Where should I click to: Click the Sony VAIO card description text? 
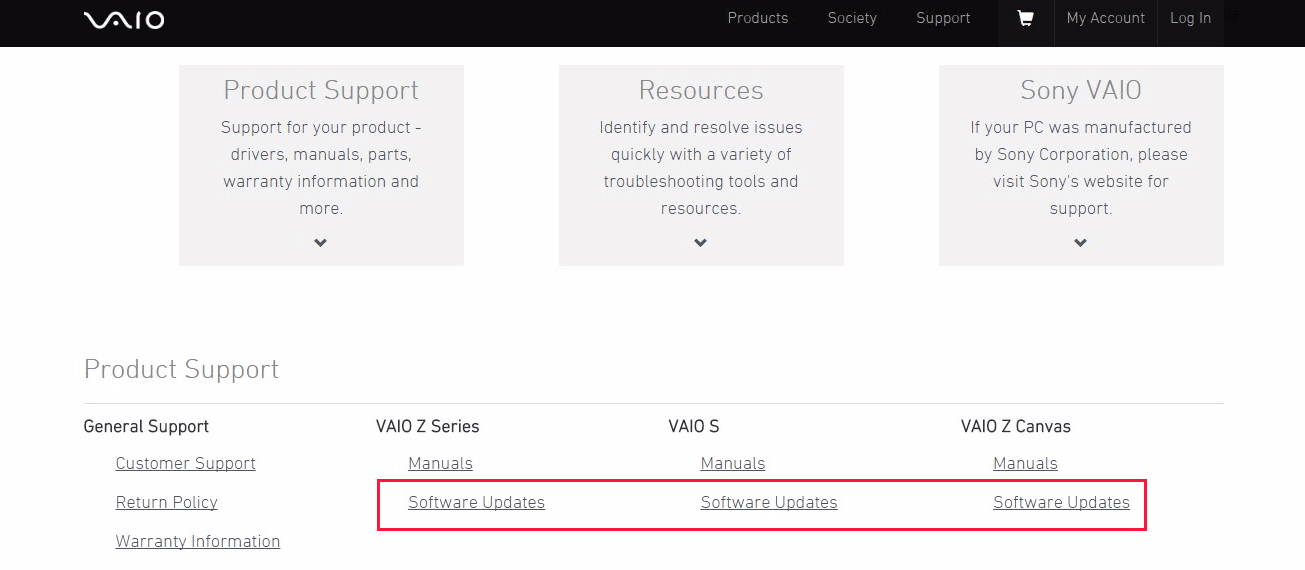1081,168
